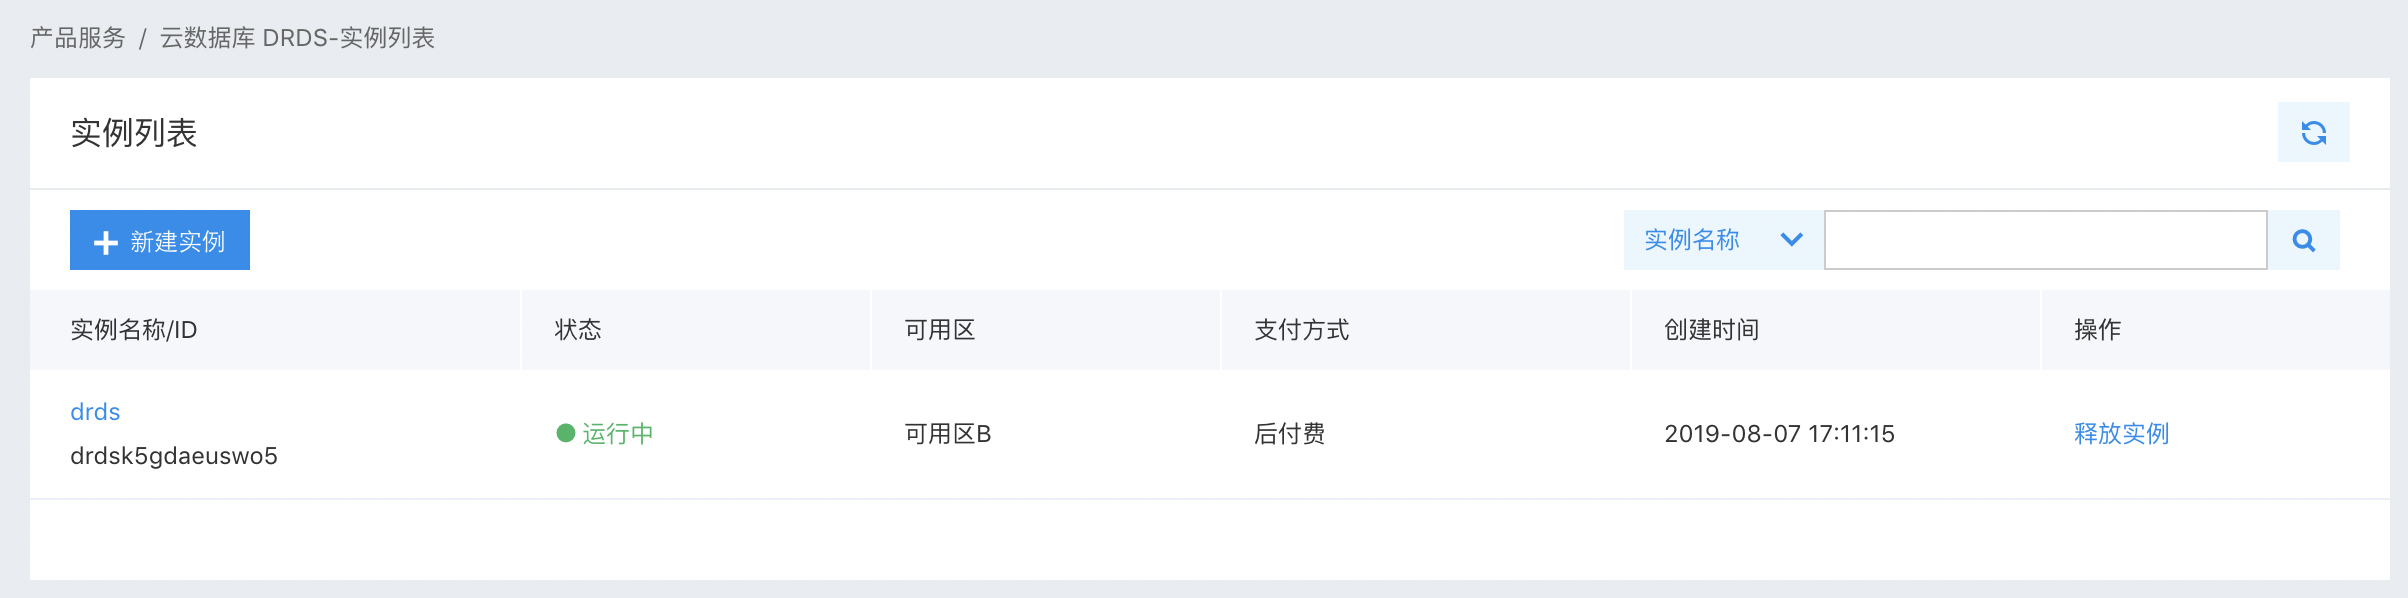Click the 可用区 column header

[940, 330]
